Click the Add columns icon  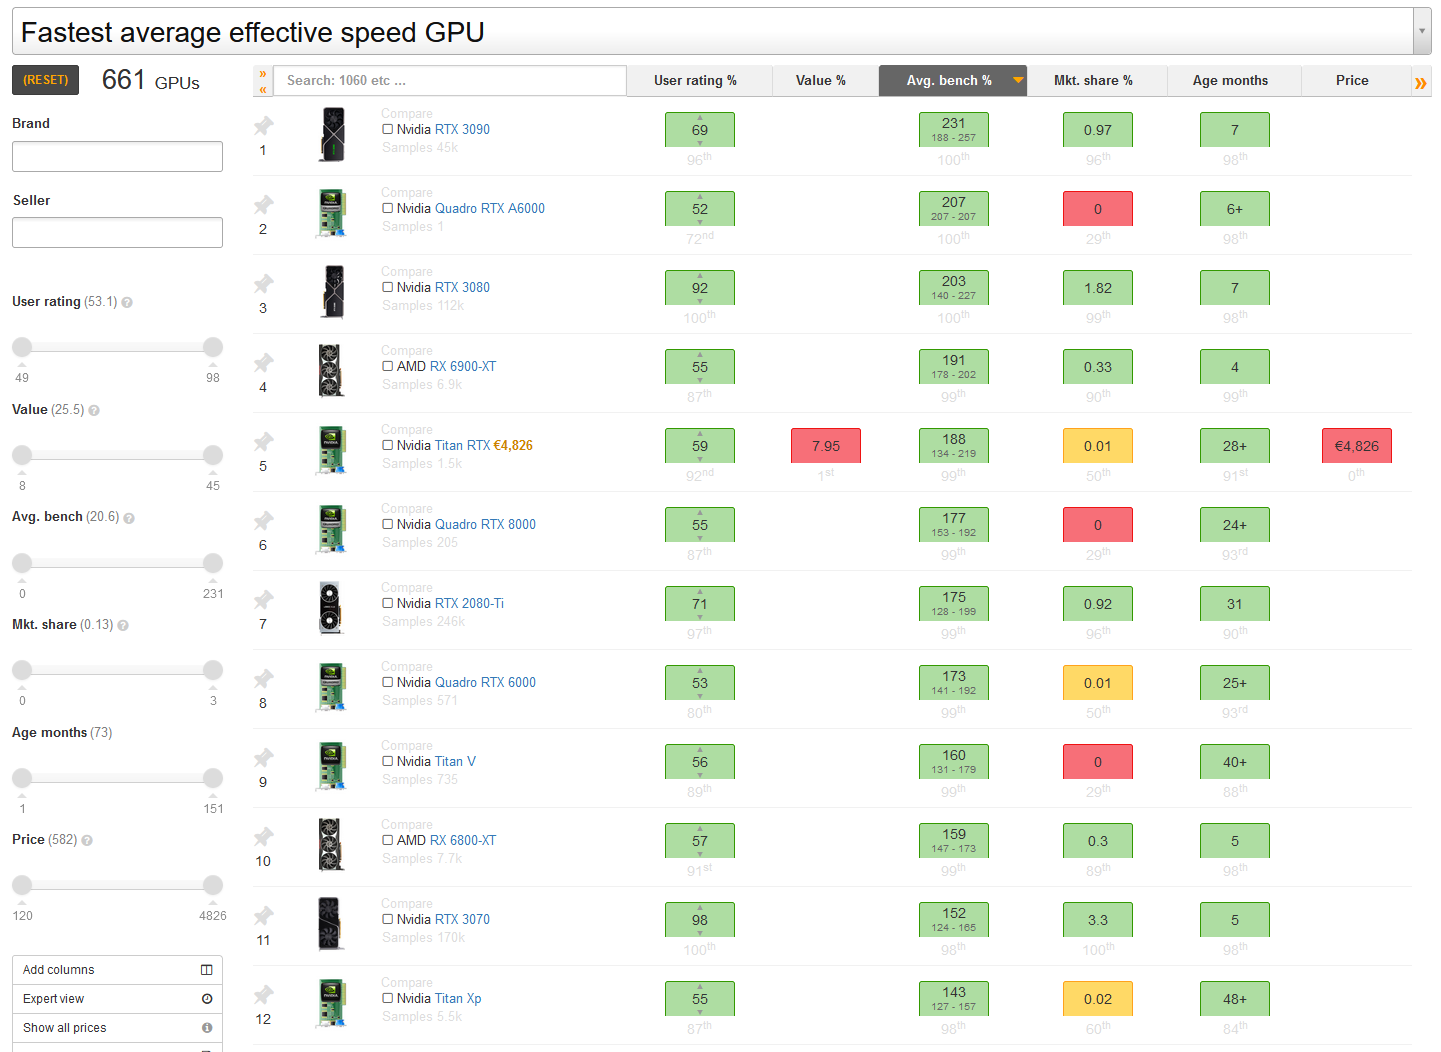pyautogui.click(x=206, y=970)
